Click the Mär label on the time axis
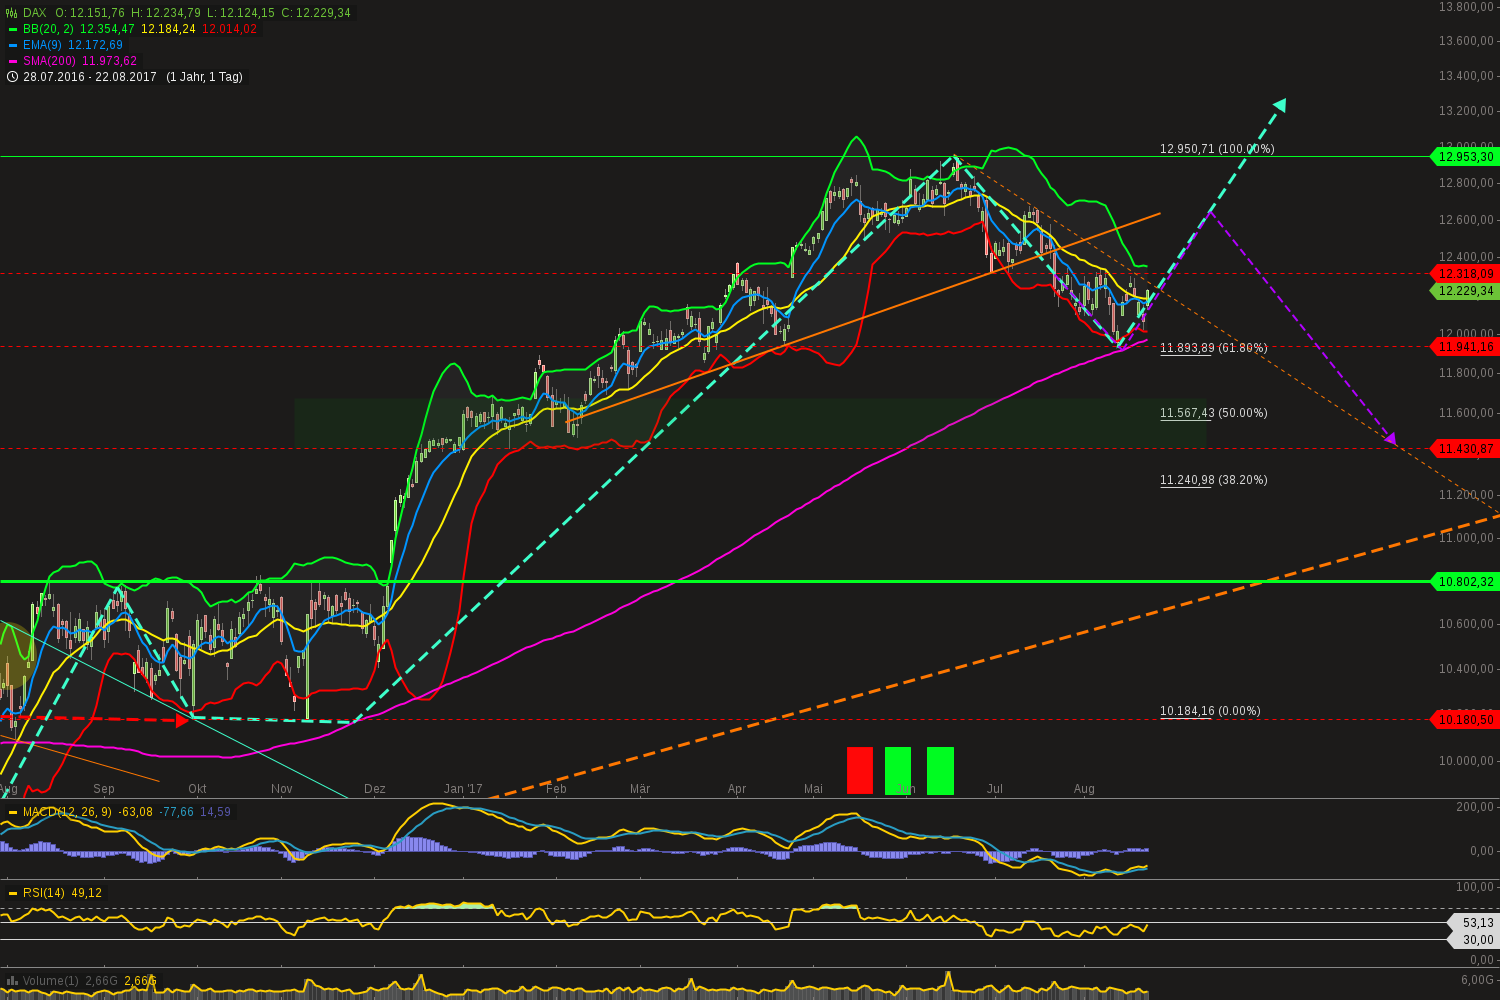The height and width of the screenshot is (1000, 1500). [x=640, y=789]
